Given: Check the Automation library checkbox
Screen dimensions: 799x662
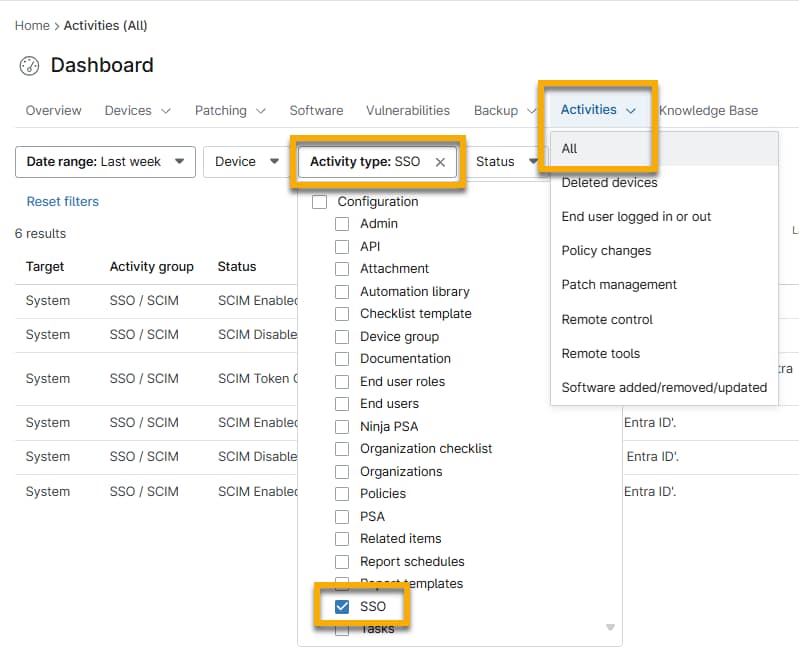Looking at the screenshot, I should click(x=342, y=292).
